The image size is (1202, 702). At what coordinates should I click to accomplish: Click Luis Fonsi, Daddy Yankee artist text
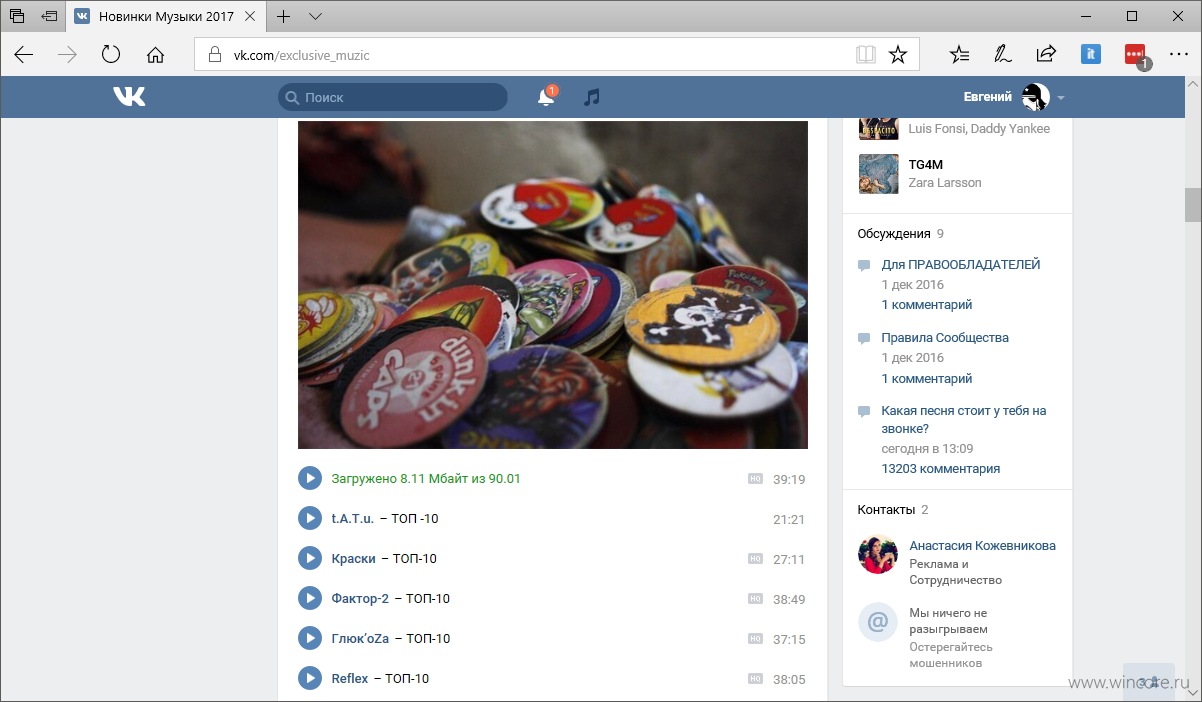[979, 129]
